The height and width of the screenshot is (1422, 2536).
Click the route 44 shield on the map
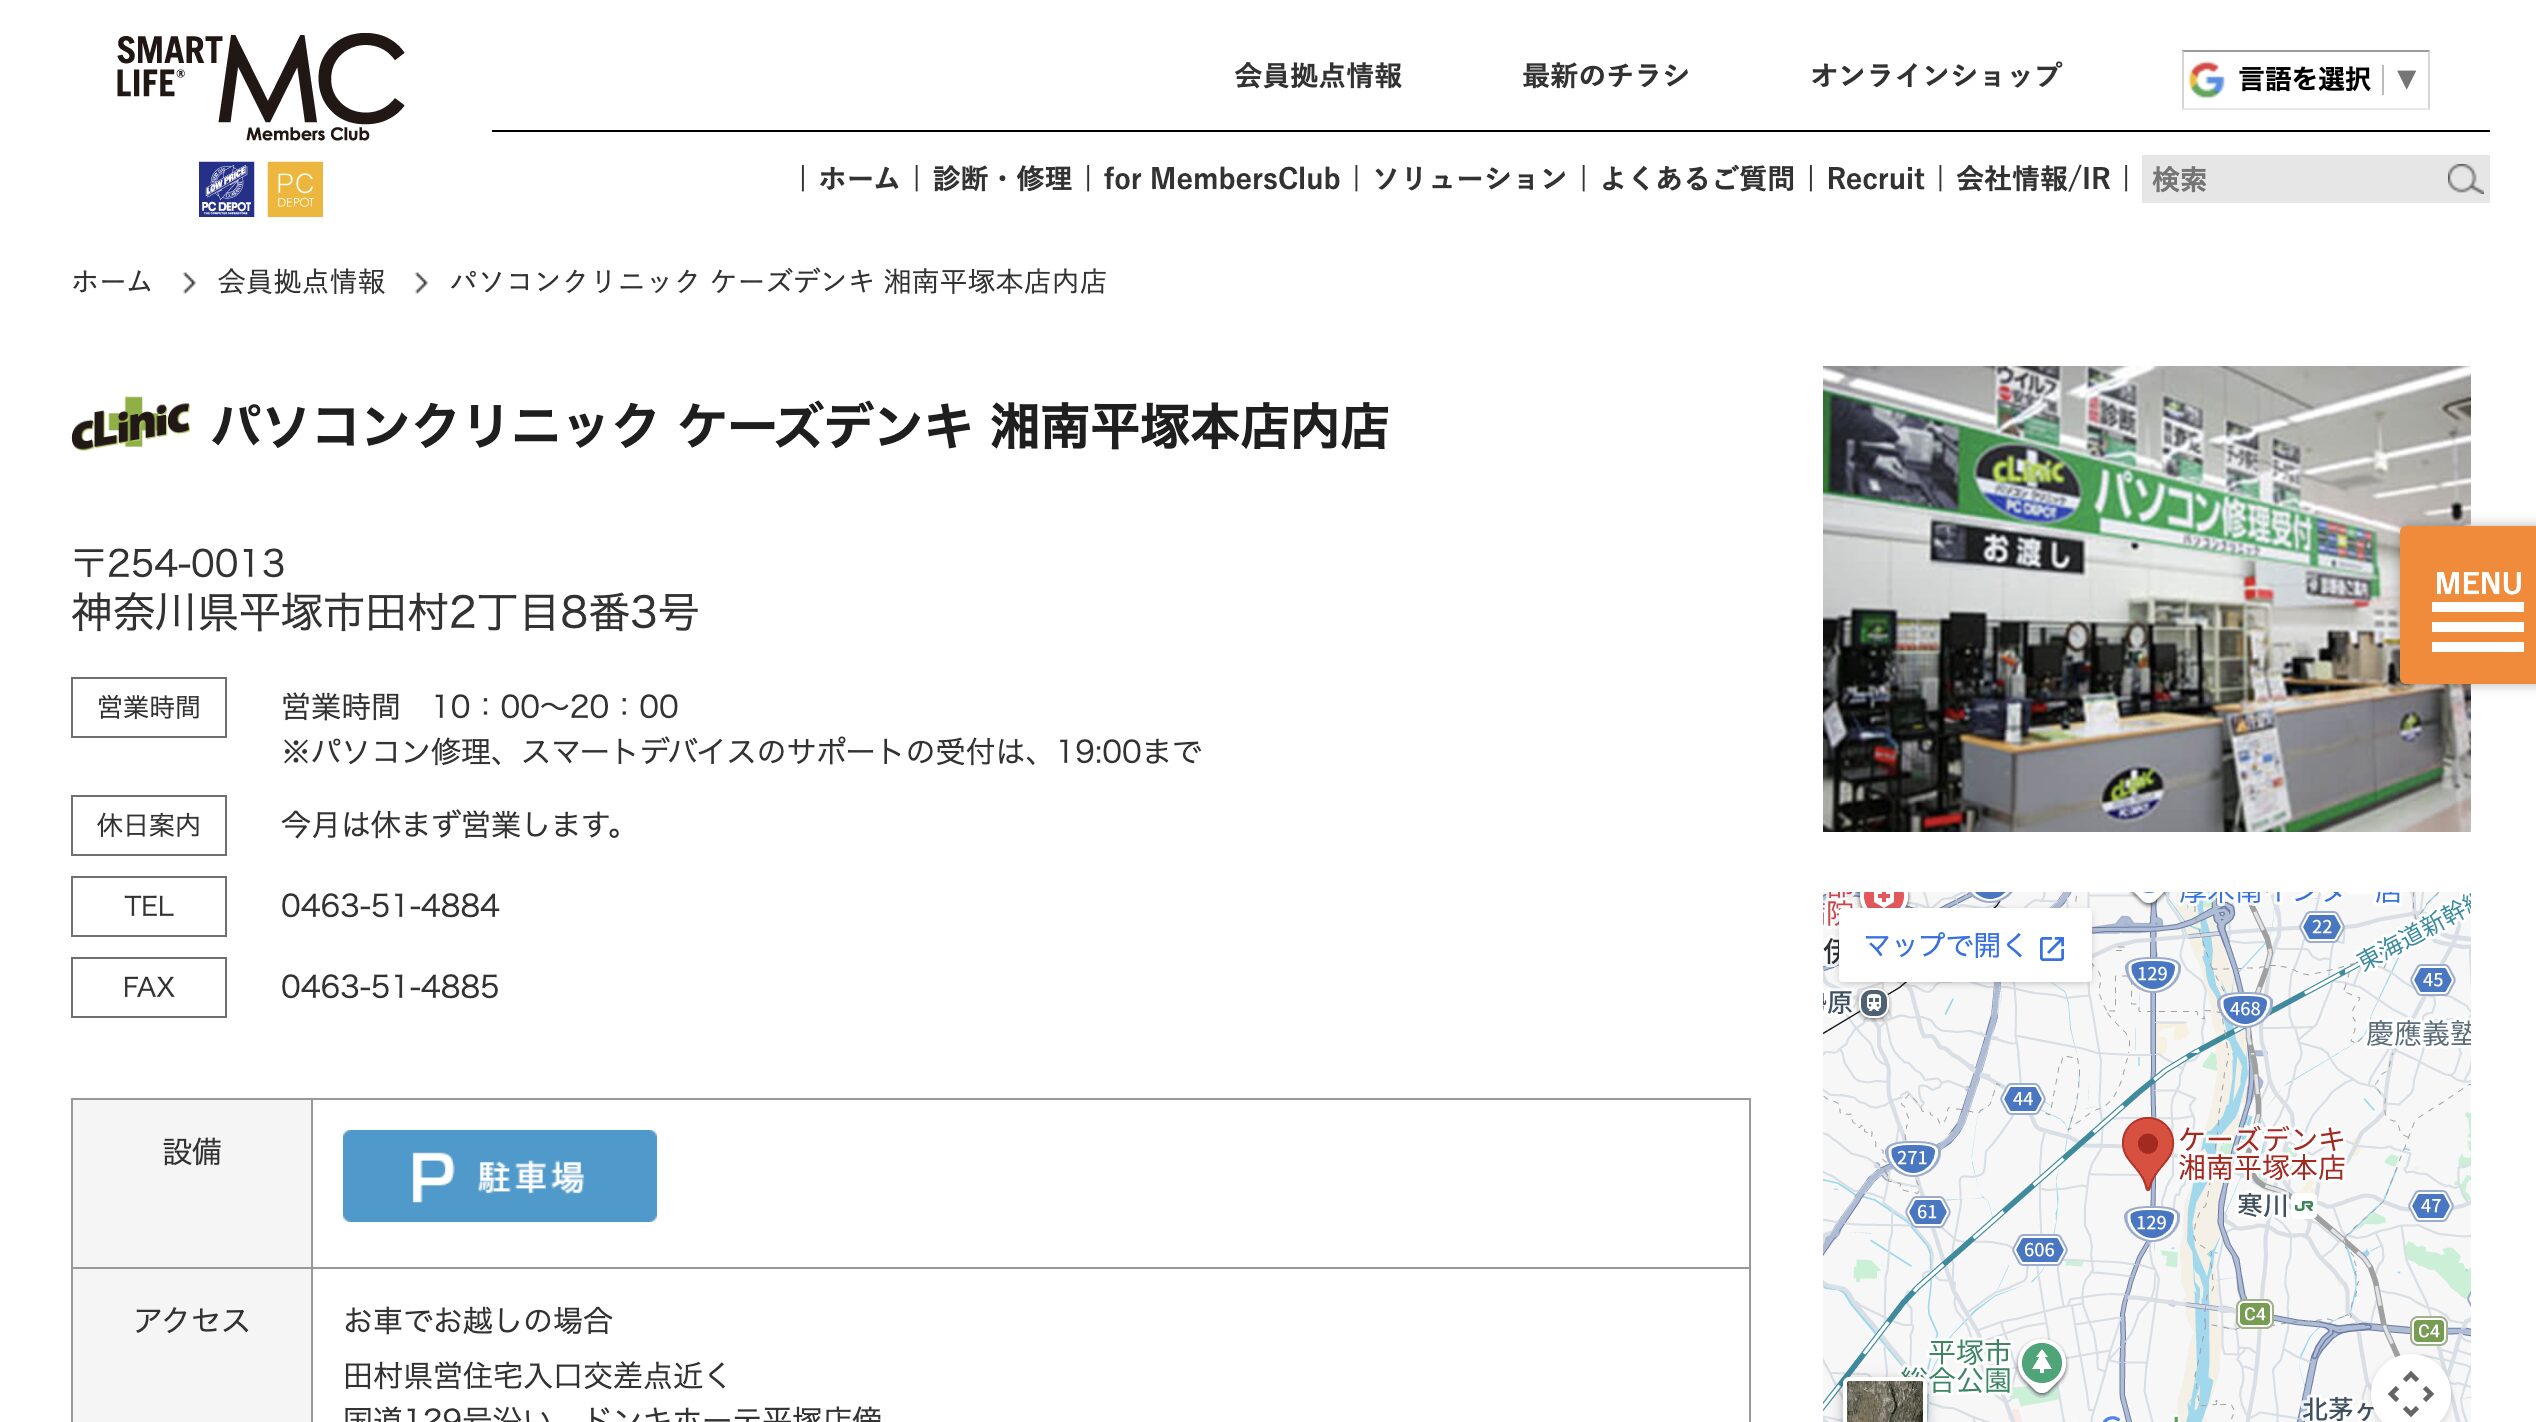2022,1099
